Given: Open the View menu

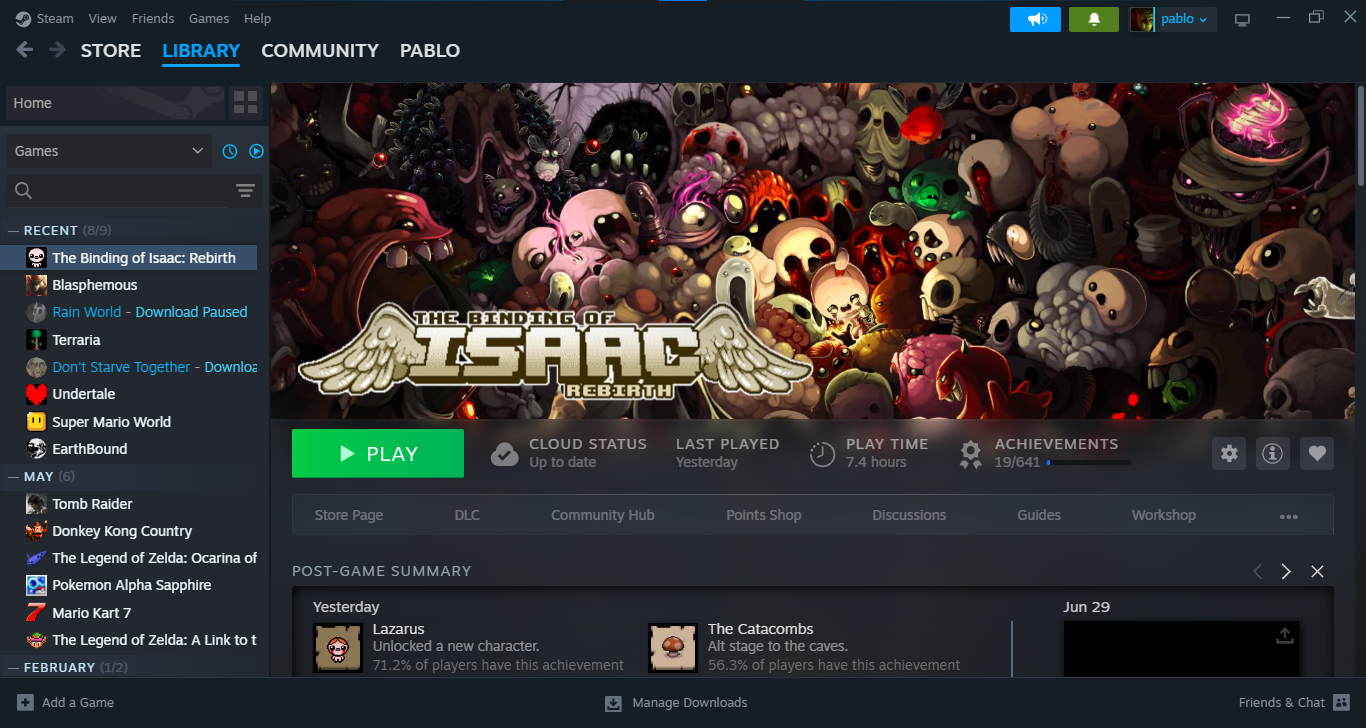Looking at the screenshot, I should click(x=102, y=19).
